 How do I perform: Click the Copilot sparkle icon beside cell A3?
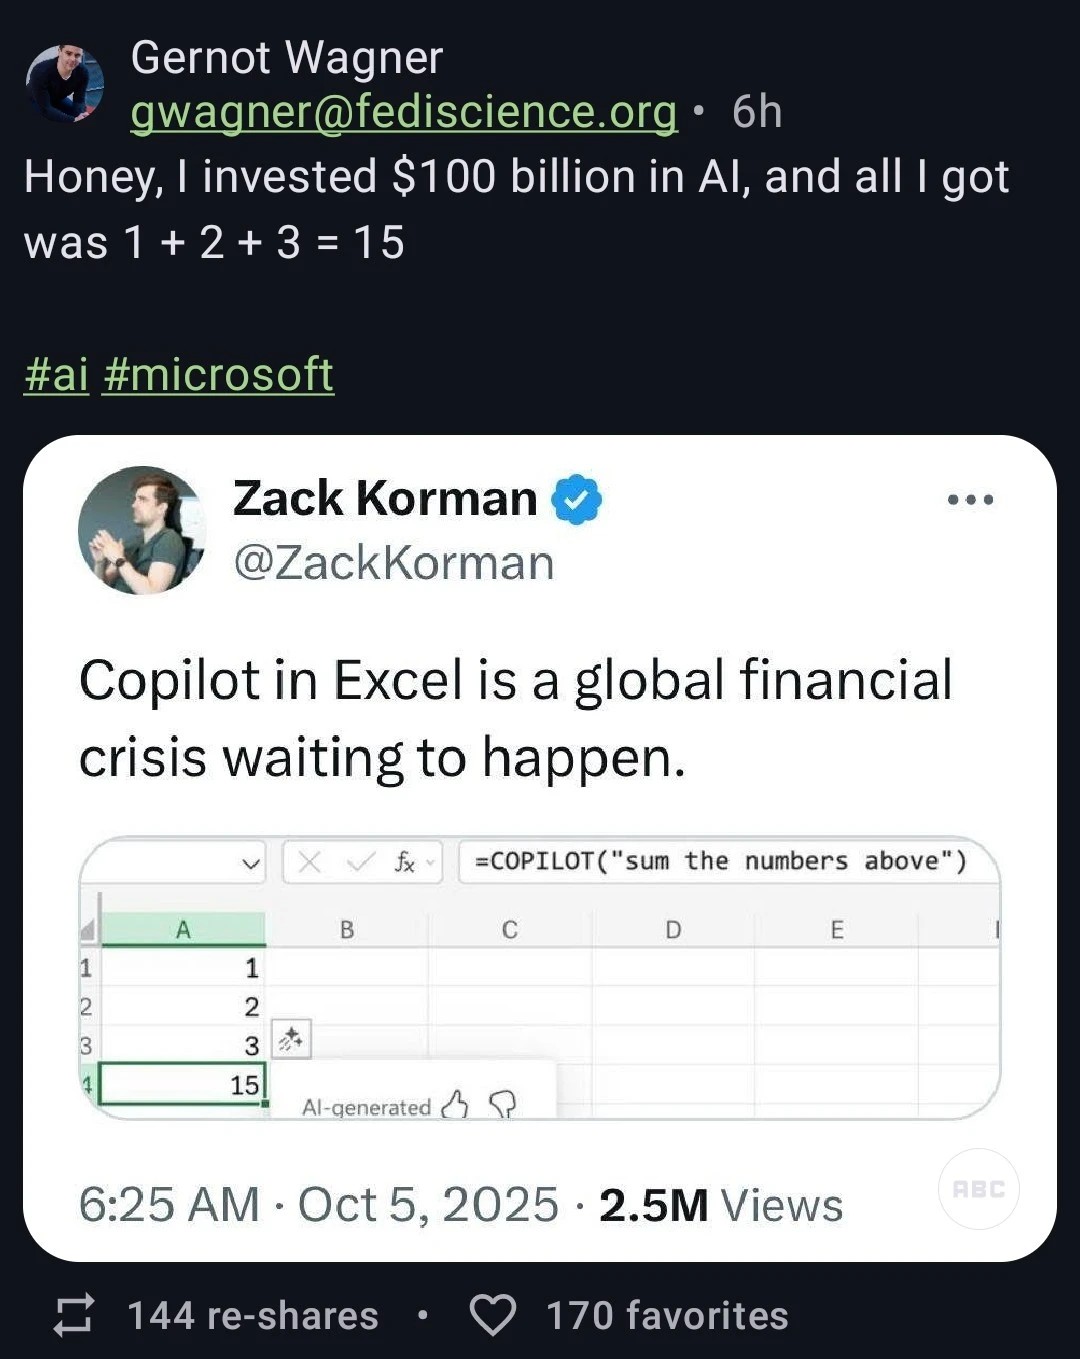click(x=291, y=1041)
